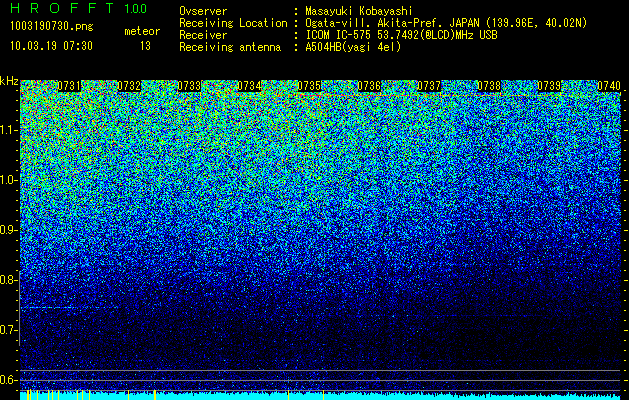
Task: Select the 0733 time marker
Action: (x=189, y=86)
